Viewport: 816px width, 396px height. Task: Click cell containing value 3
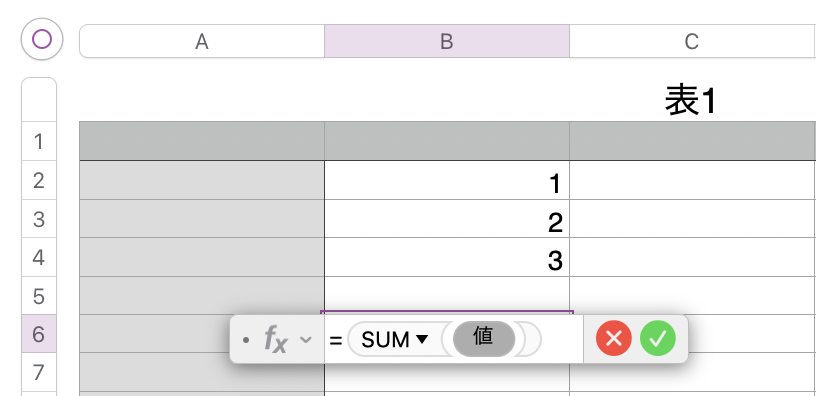[x=447, y=257]
